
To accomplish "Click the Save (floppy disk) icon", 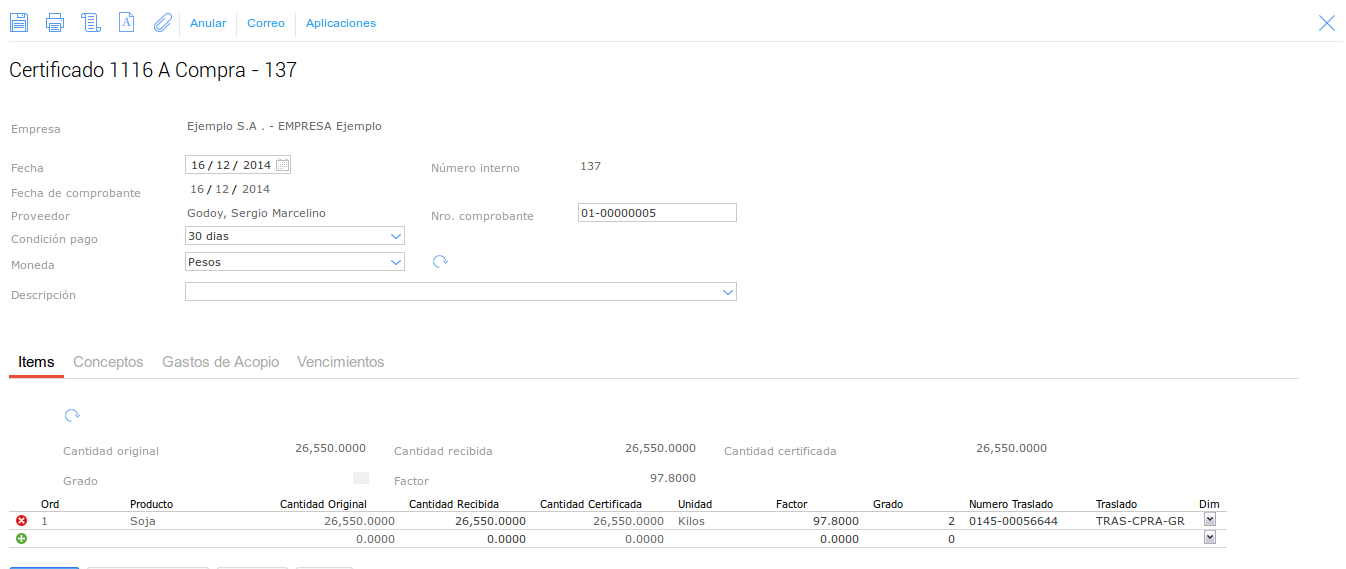I will coord(19,22).
